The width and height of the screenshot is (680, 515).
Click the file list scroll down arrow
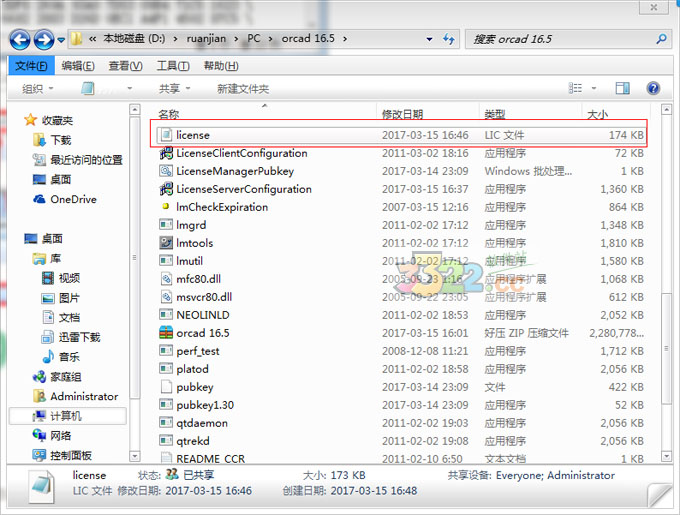666,456
